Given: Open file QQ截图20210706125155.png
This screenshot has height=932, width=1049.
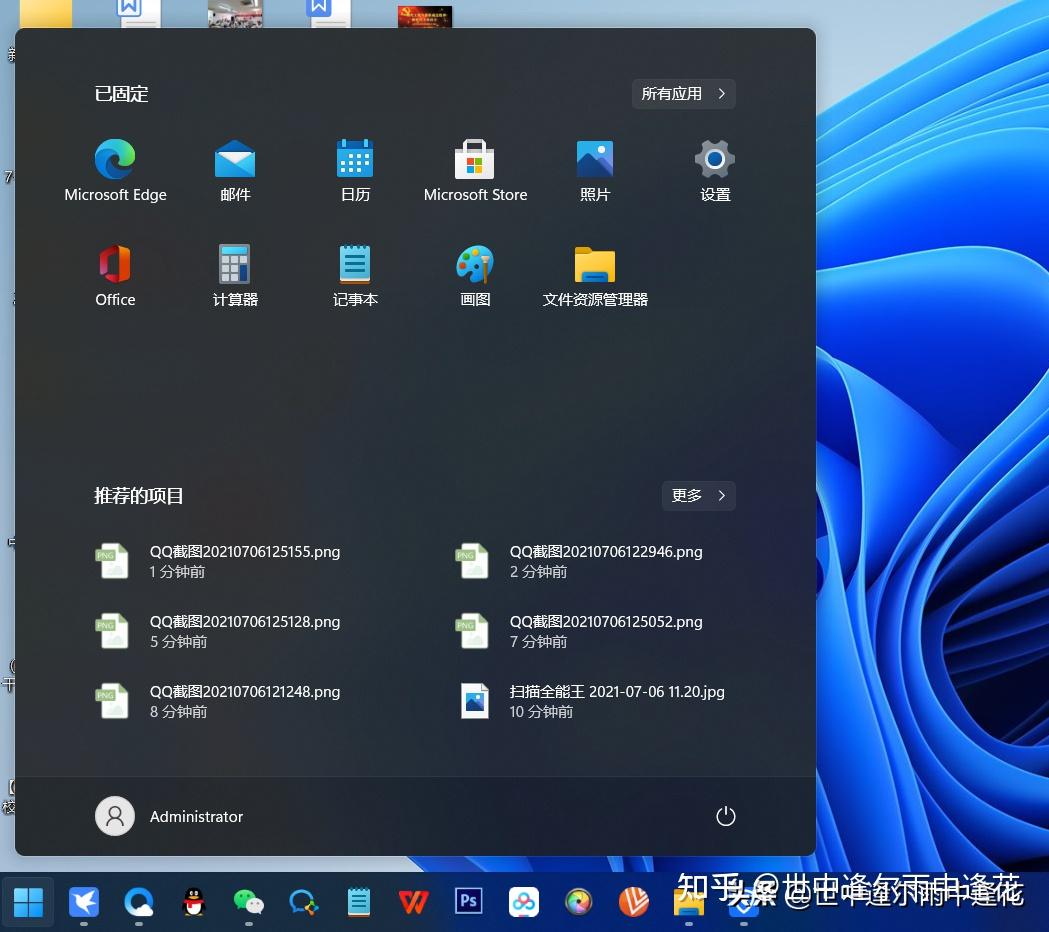Looking at the screenshot, I should [244, 560].
